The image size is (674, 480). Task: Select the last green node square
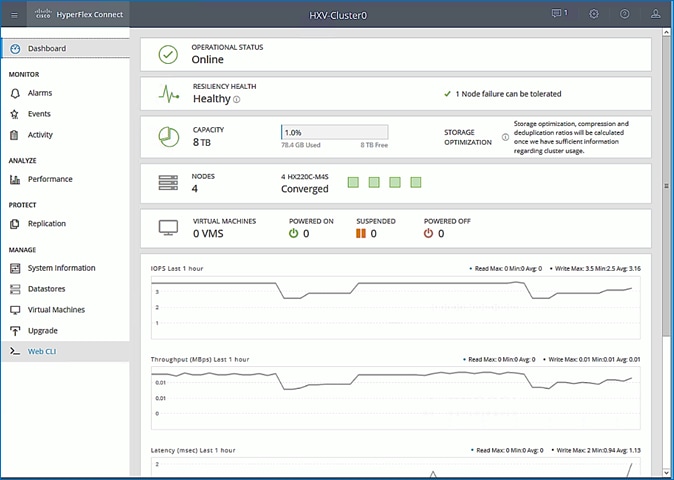tap(416, 182)
